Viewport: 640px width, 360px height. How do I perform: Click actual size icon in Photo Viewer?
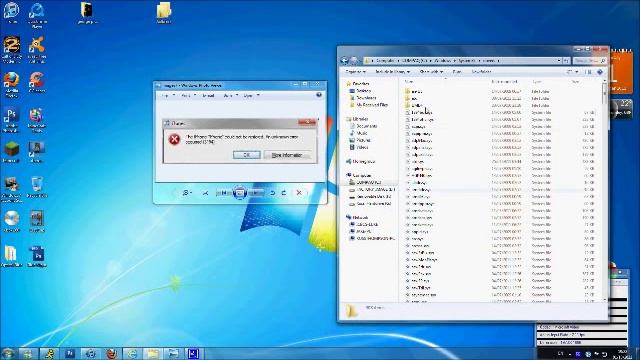coord(205,193)
